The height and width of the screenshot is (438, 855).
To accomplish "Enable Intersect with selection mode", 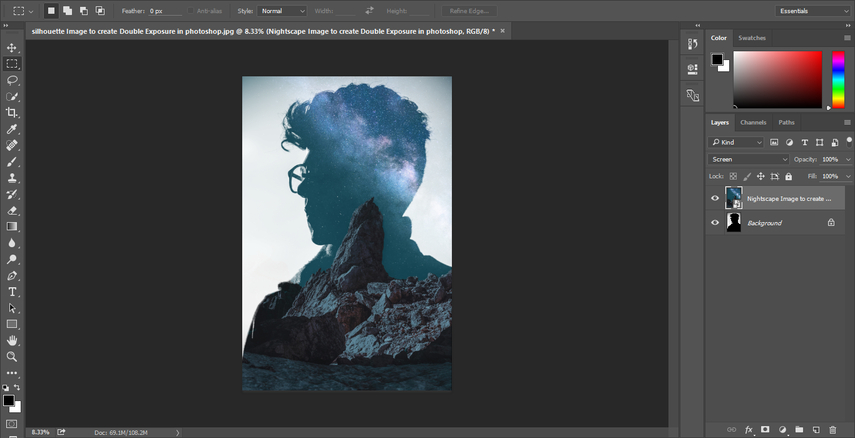I will tap(100, 10).
